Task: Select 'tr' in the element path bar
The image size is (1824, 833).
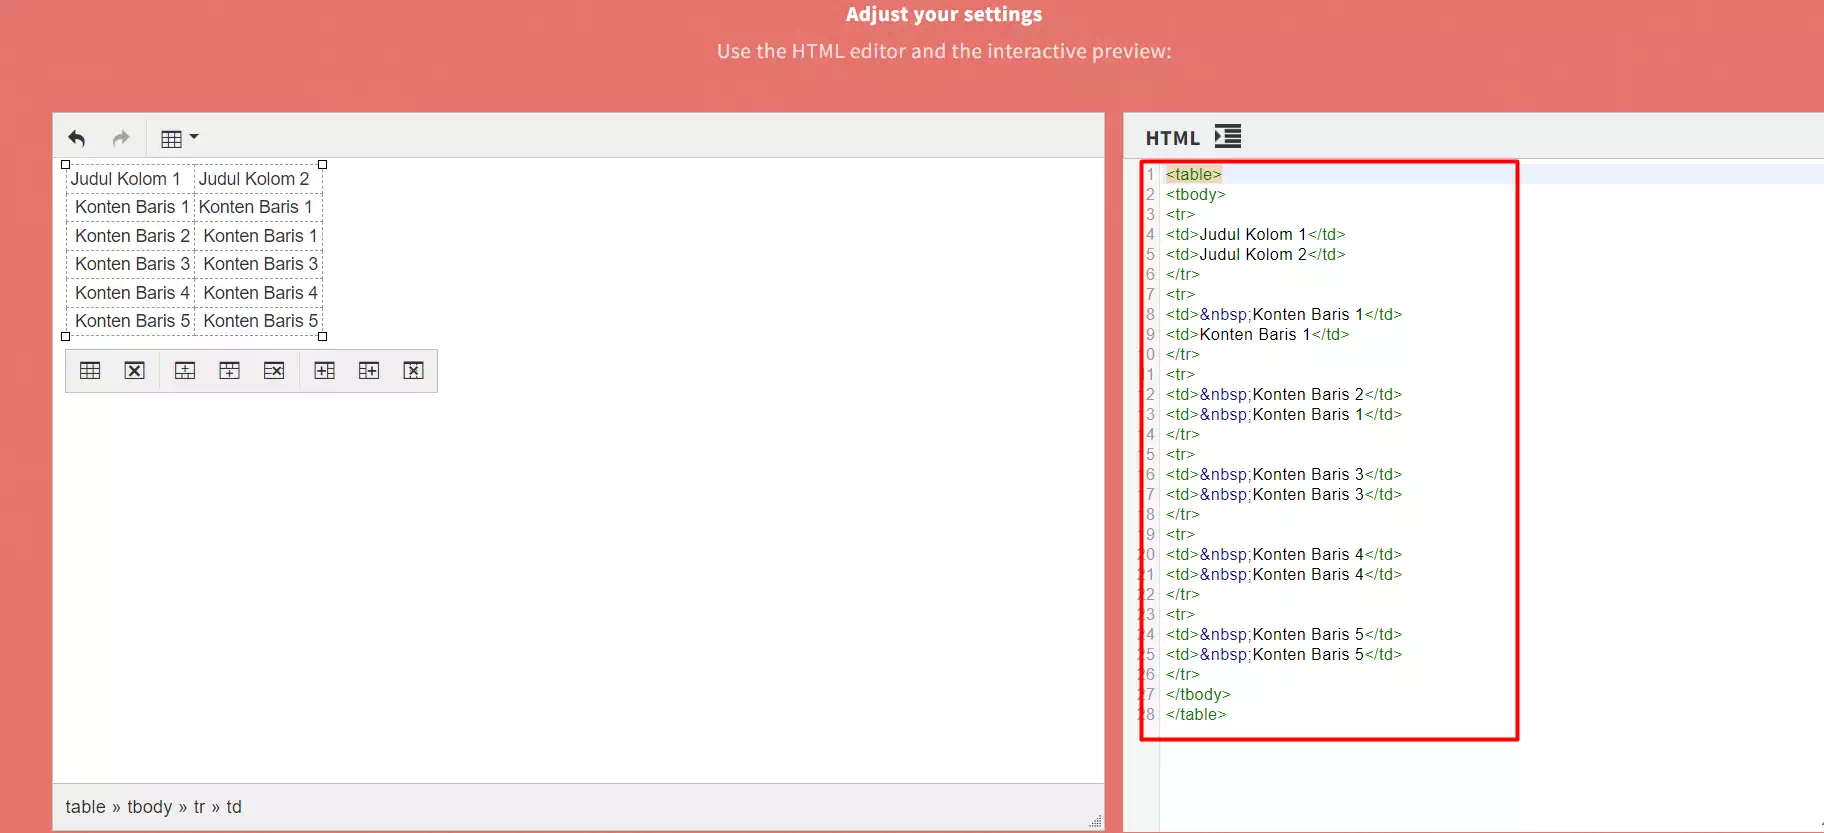Action: coord(199,807)
